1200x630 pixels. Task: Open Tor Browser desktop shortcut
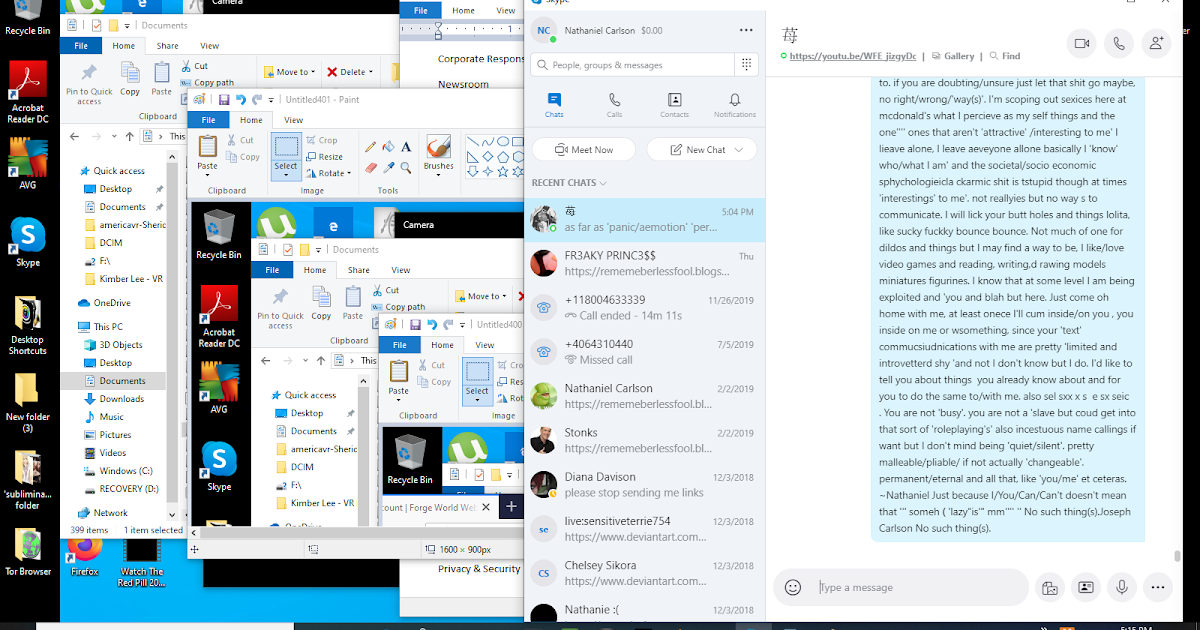(x=28, y=552)
